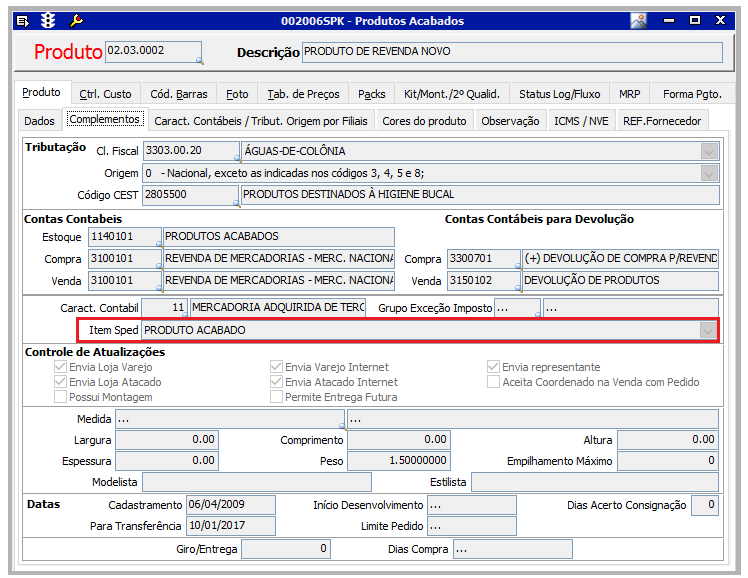Viewport: 748px width, 578px height.
Task: Expand the Item Sped dropdown
Action: point(708,330)
